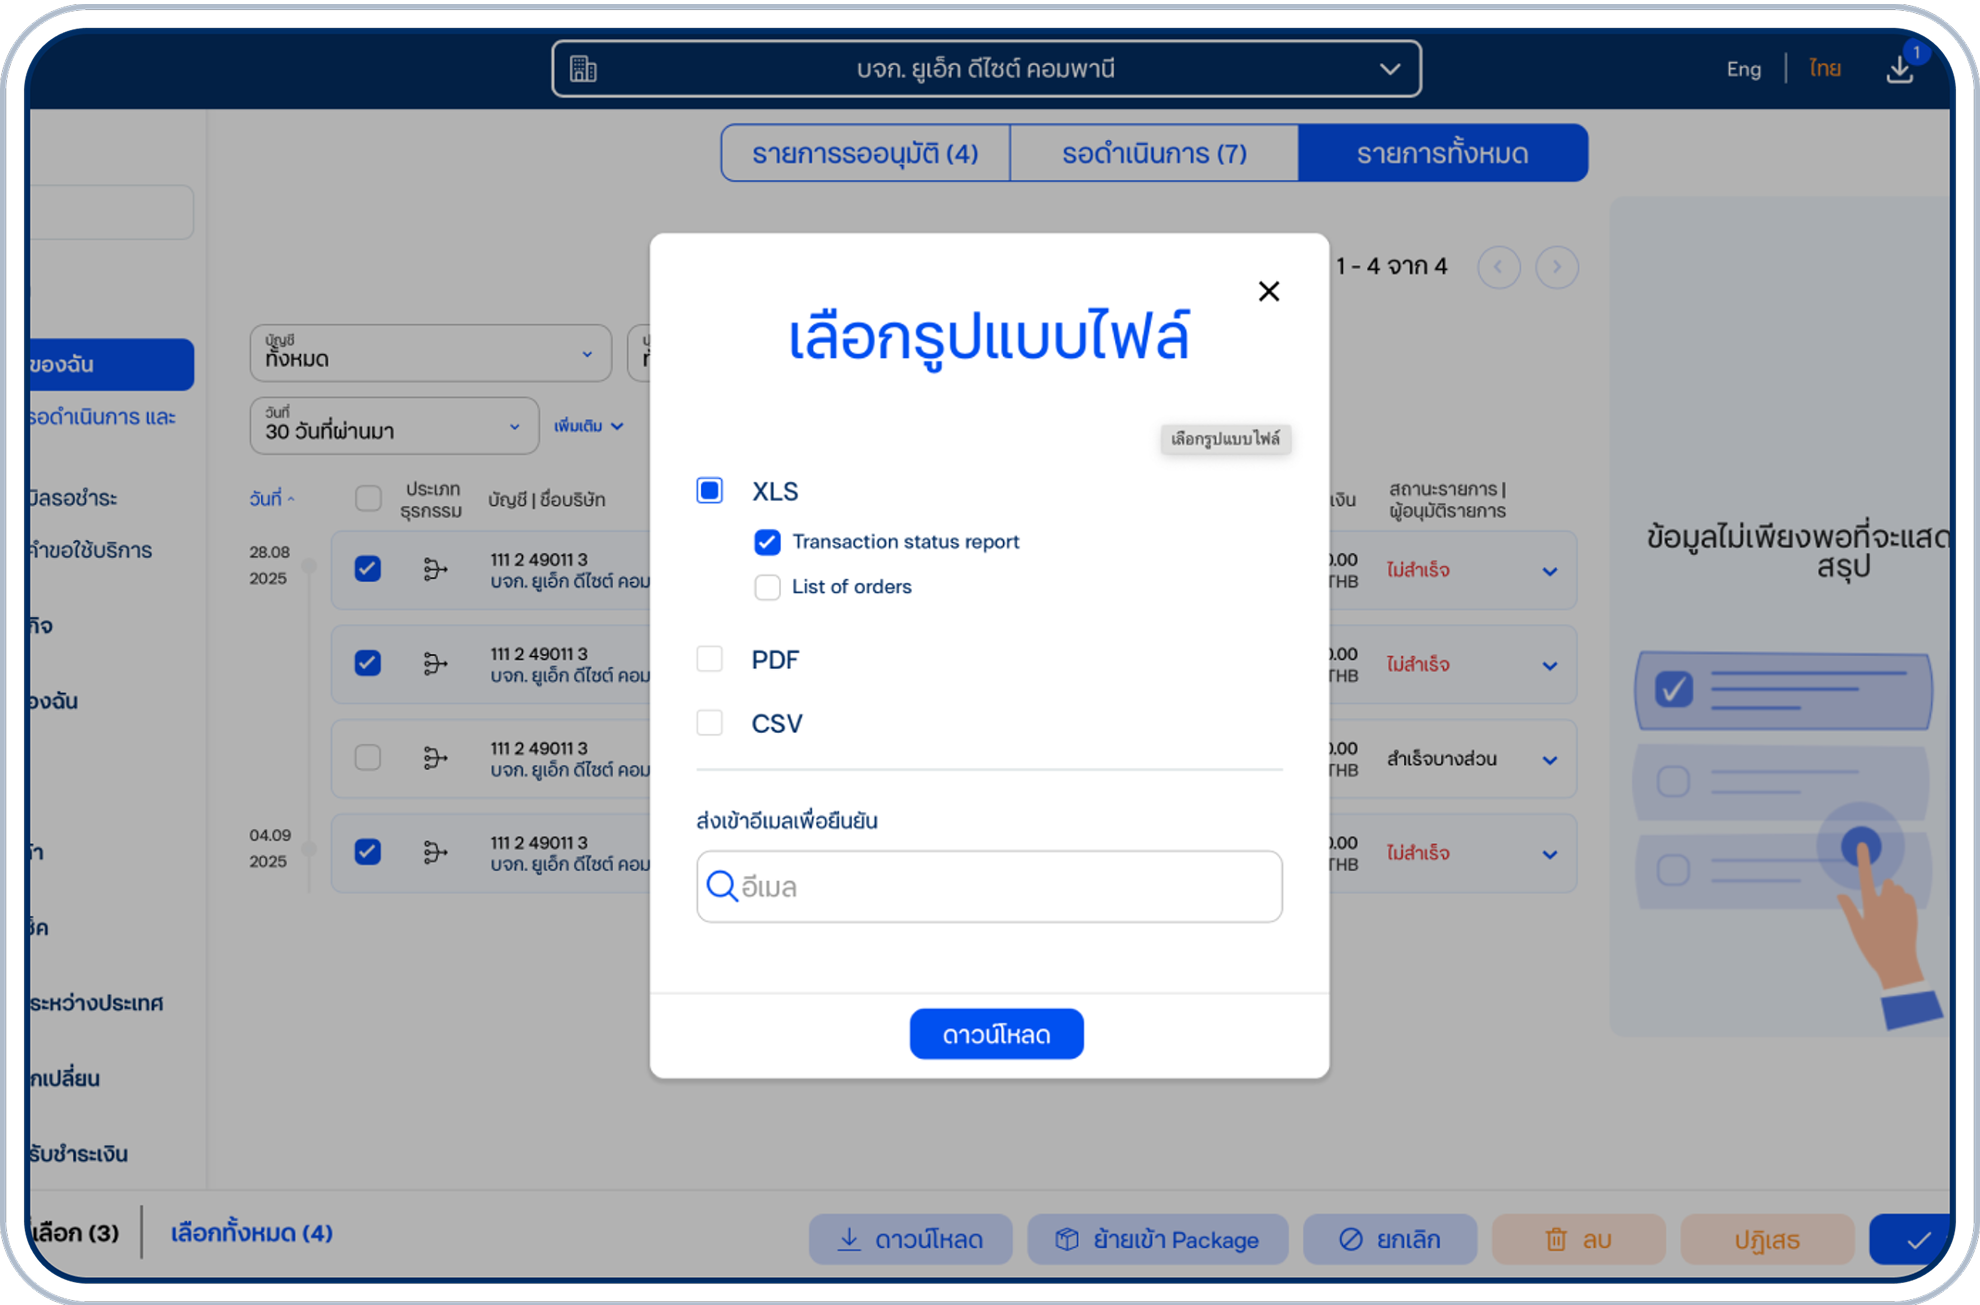Open the บัญชี ทั้งหมด account dropdown
This screenshot has width=1980, height=1305.
[x=430, y=353]
